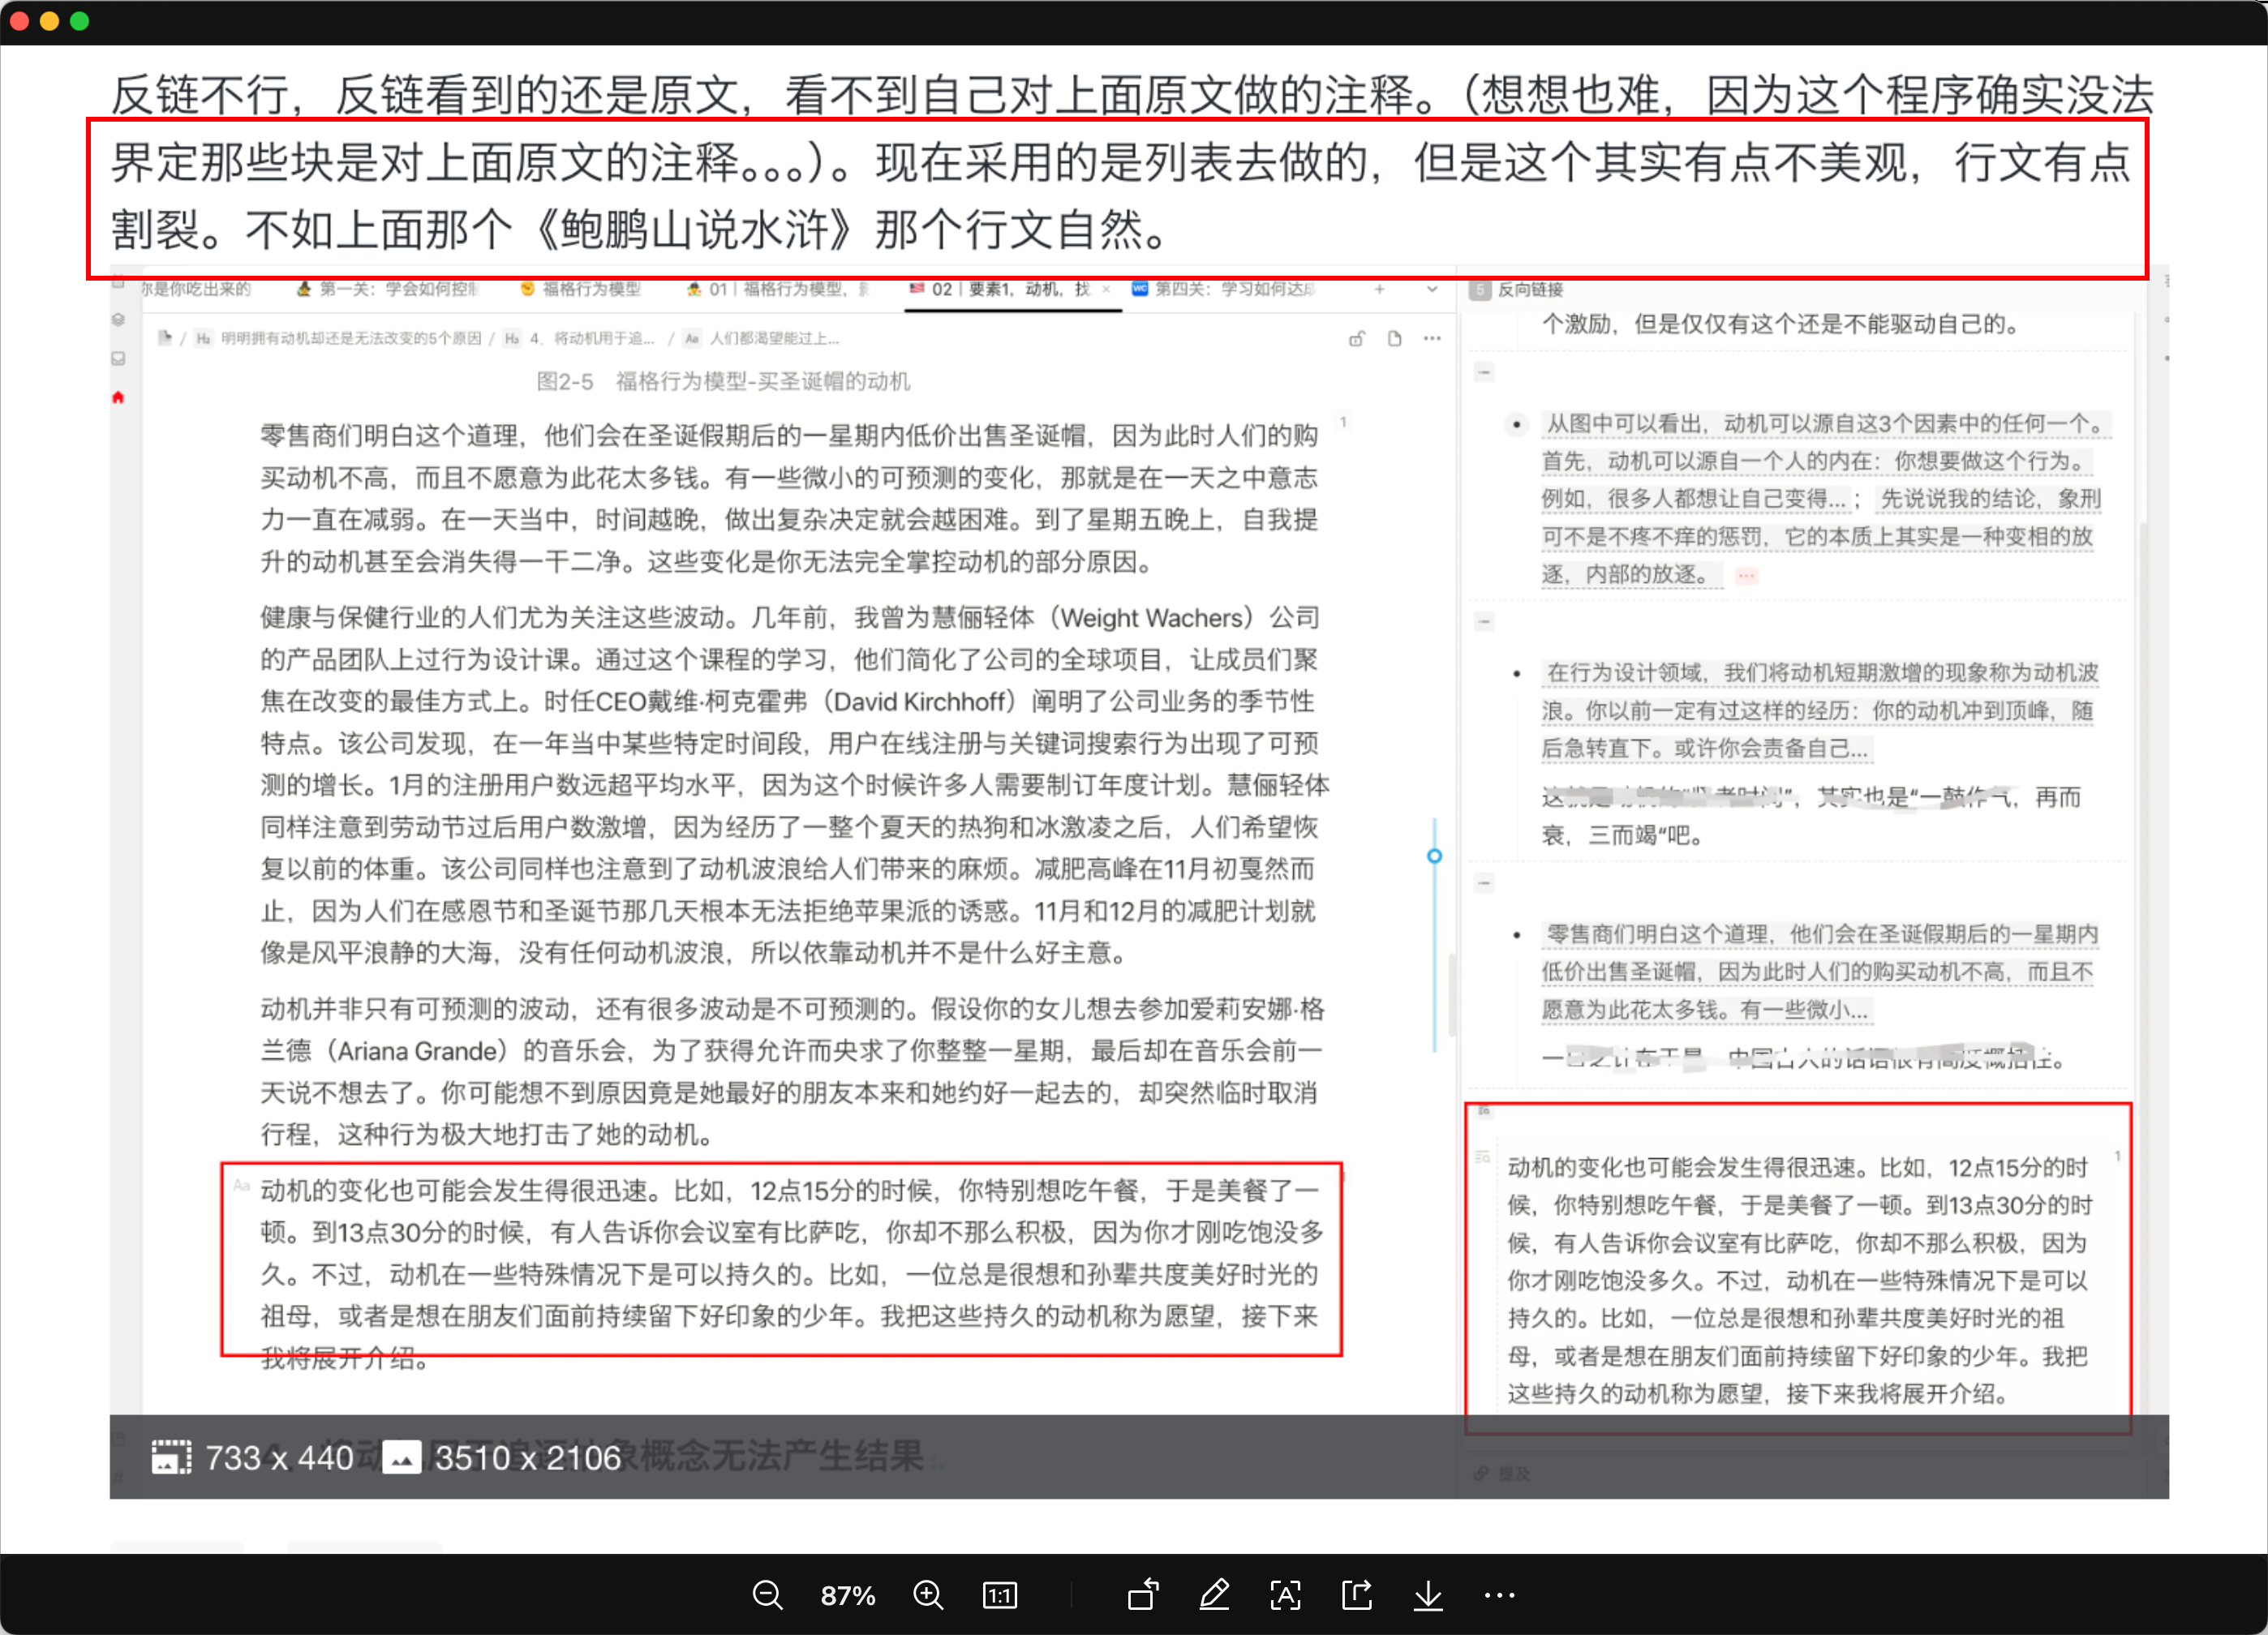The image size is (2268, 1635).
Task: Zoom in using the magnifier plus icon
Action: tap(928, 1595)
